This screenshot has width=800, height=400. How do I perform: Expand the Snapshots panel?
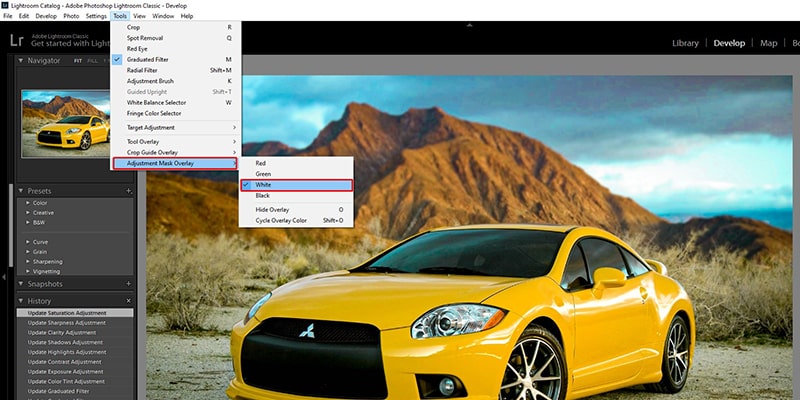(x=21, y=284)
